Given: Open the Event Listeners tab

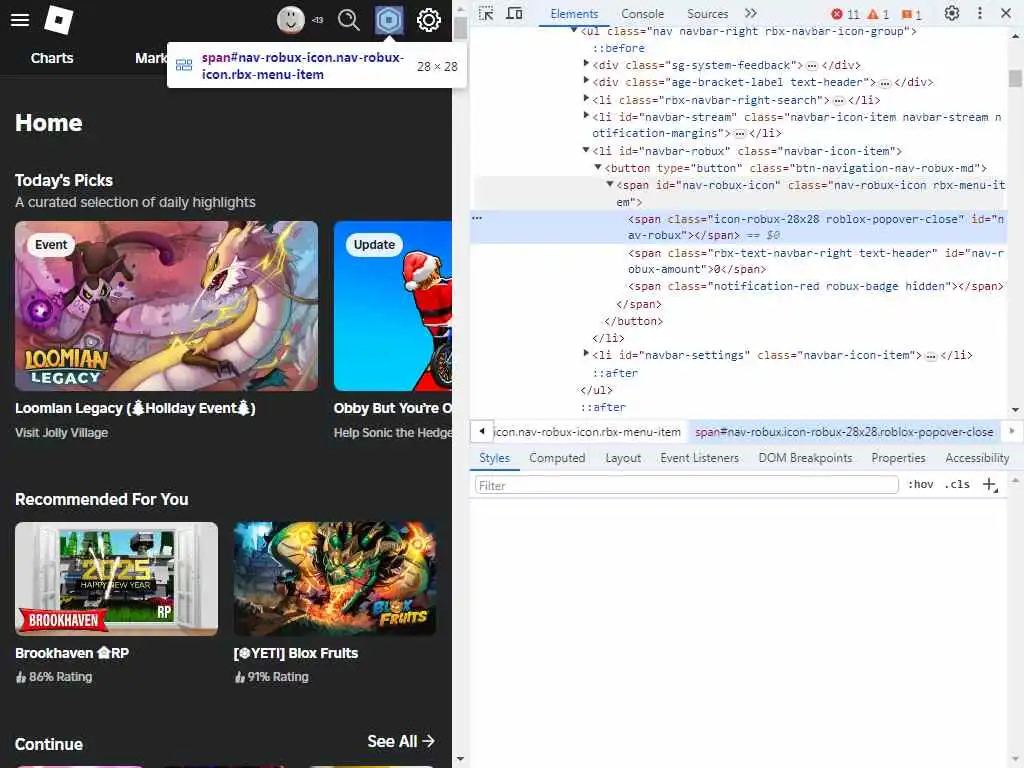Looking at the screenshot, I should (x=699, y=458).
